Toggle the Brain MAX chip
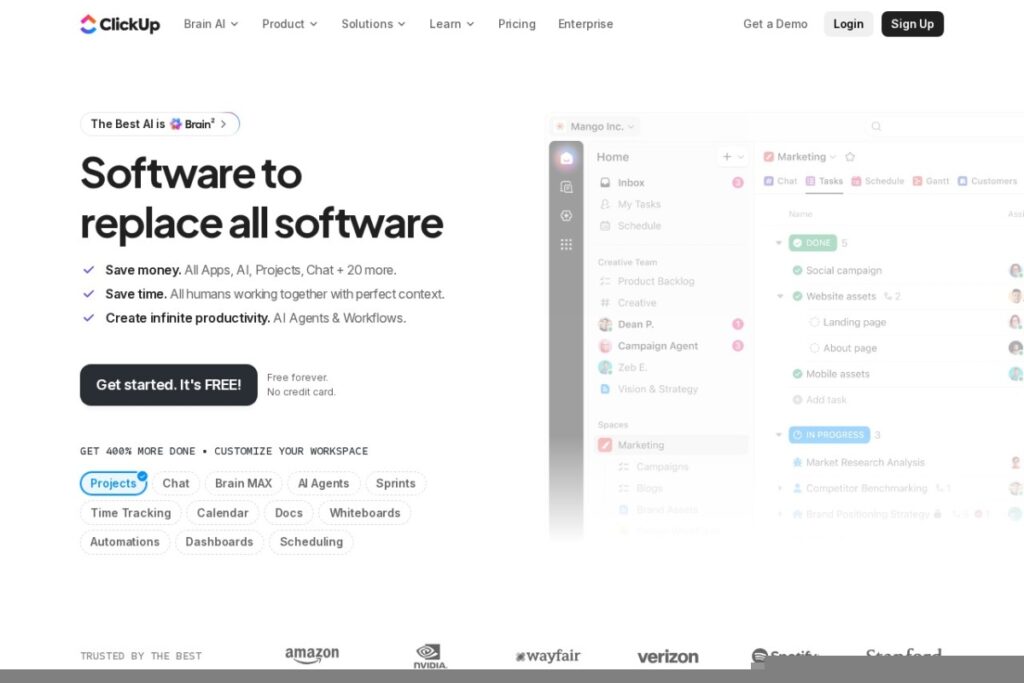1024x683 pixels. click(244, 483)
